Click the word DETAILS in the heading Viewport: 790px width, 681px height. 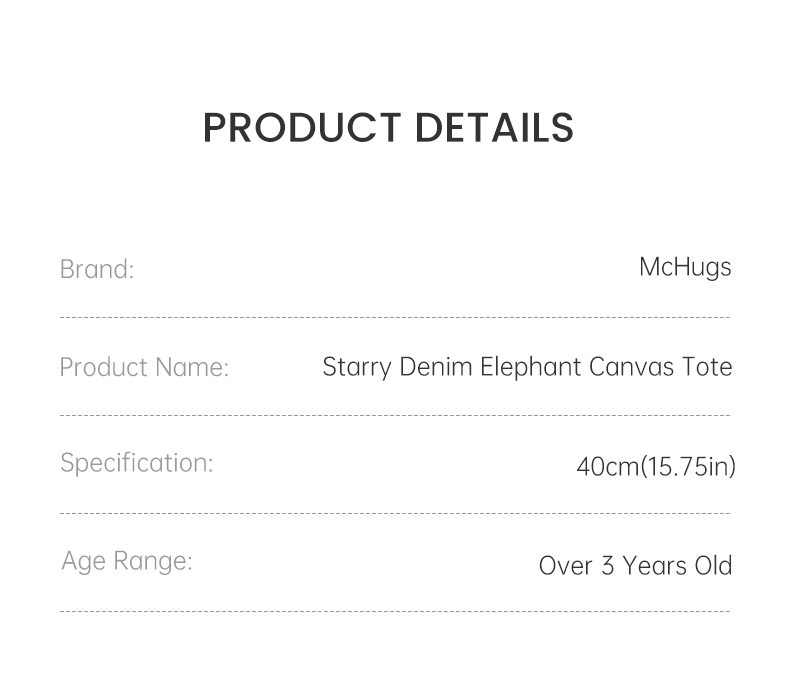pos(494,128)
